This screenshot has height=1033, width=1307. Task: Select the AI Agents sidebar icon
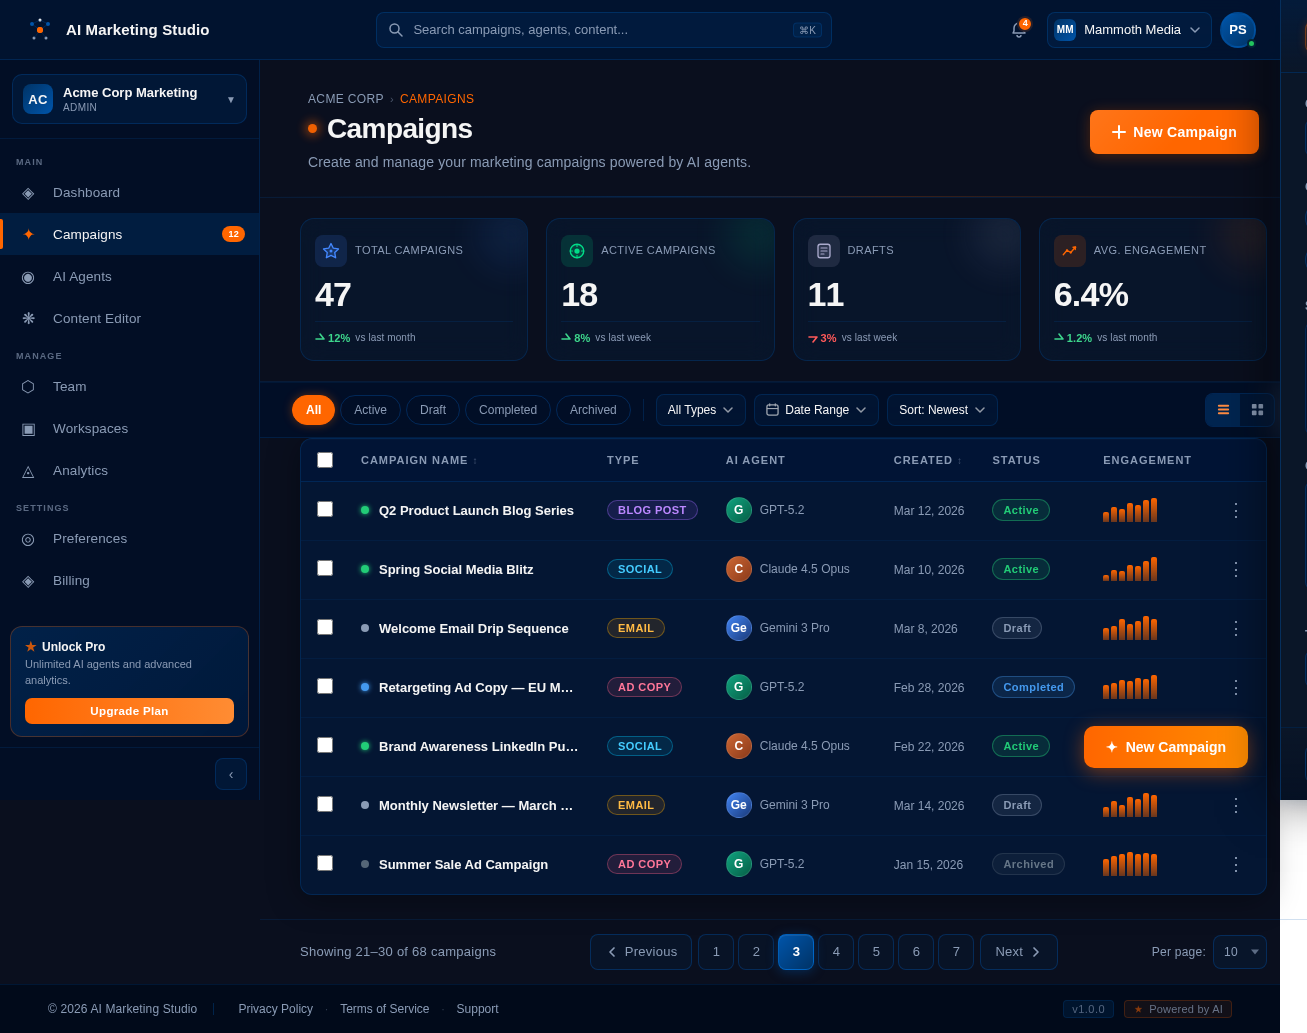click(x=27, y=276)
